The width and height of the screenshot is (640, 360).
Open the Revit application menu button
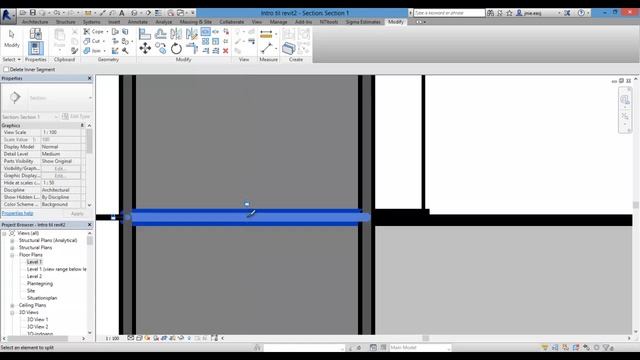8,15
